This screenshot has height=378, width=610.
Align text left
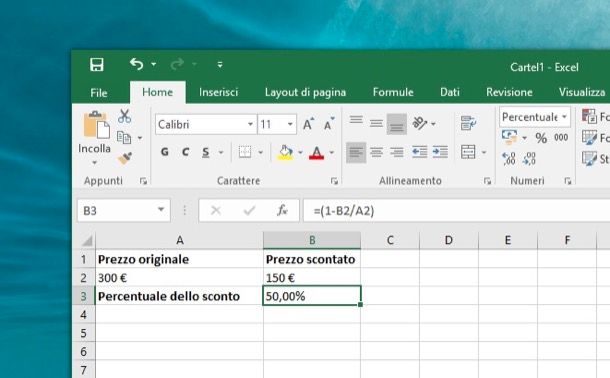[356, 152]
